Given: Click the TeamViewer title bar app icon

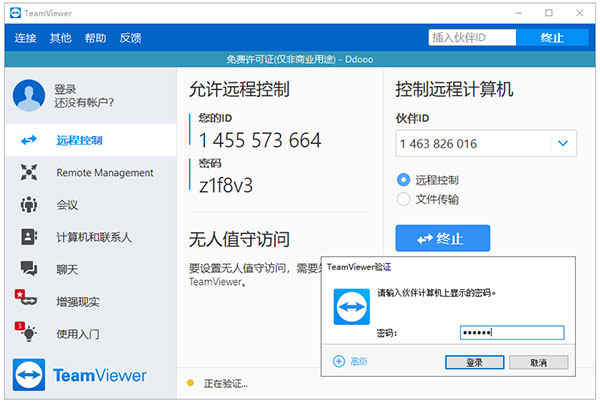Looking at the screenshot, I should coord(15,13).
